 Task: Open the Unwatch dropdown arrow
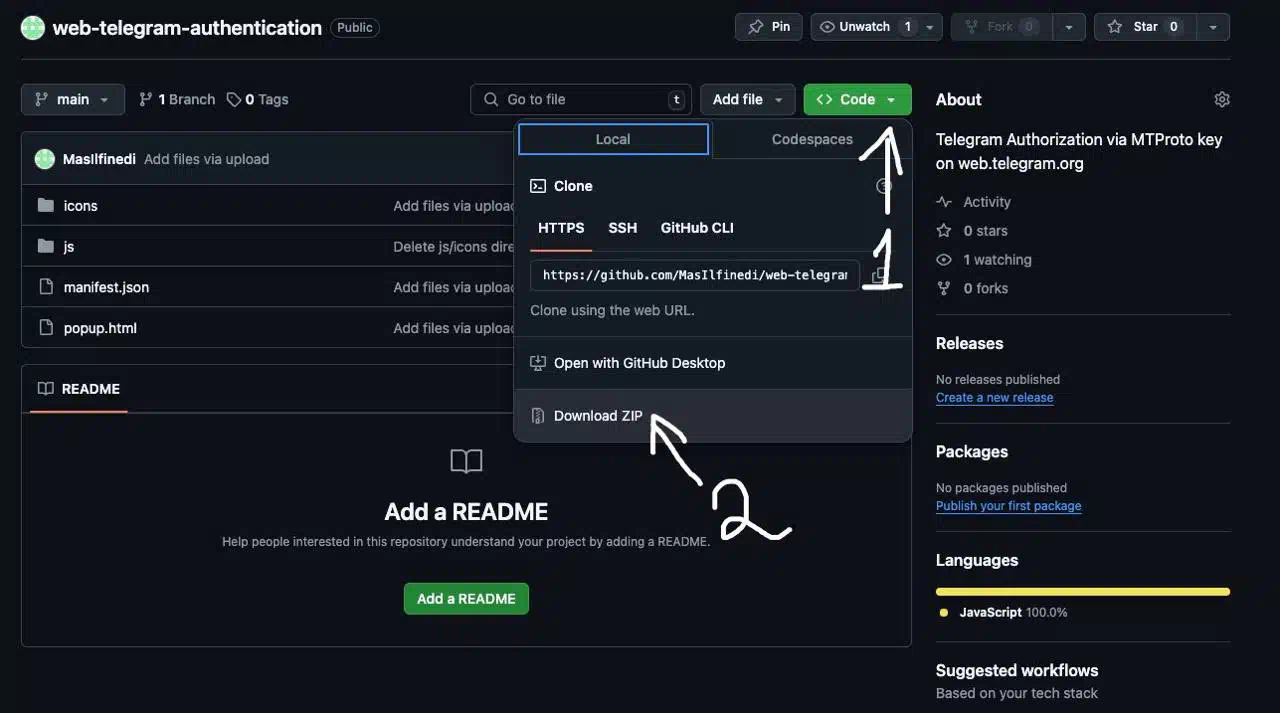pos(931,27)
